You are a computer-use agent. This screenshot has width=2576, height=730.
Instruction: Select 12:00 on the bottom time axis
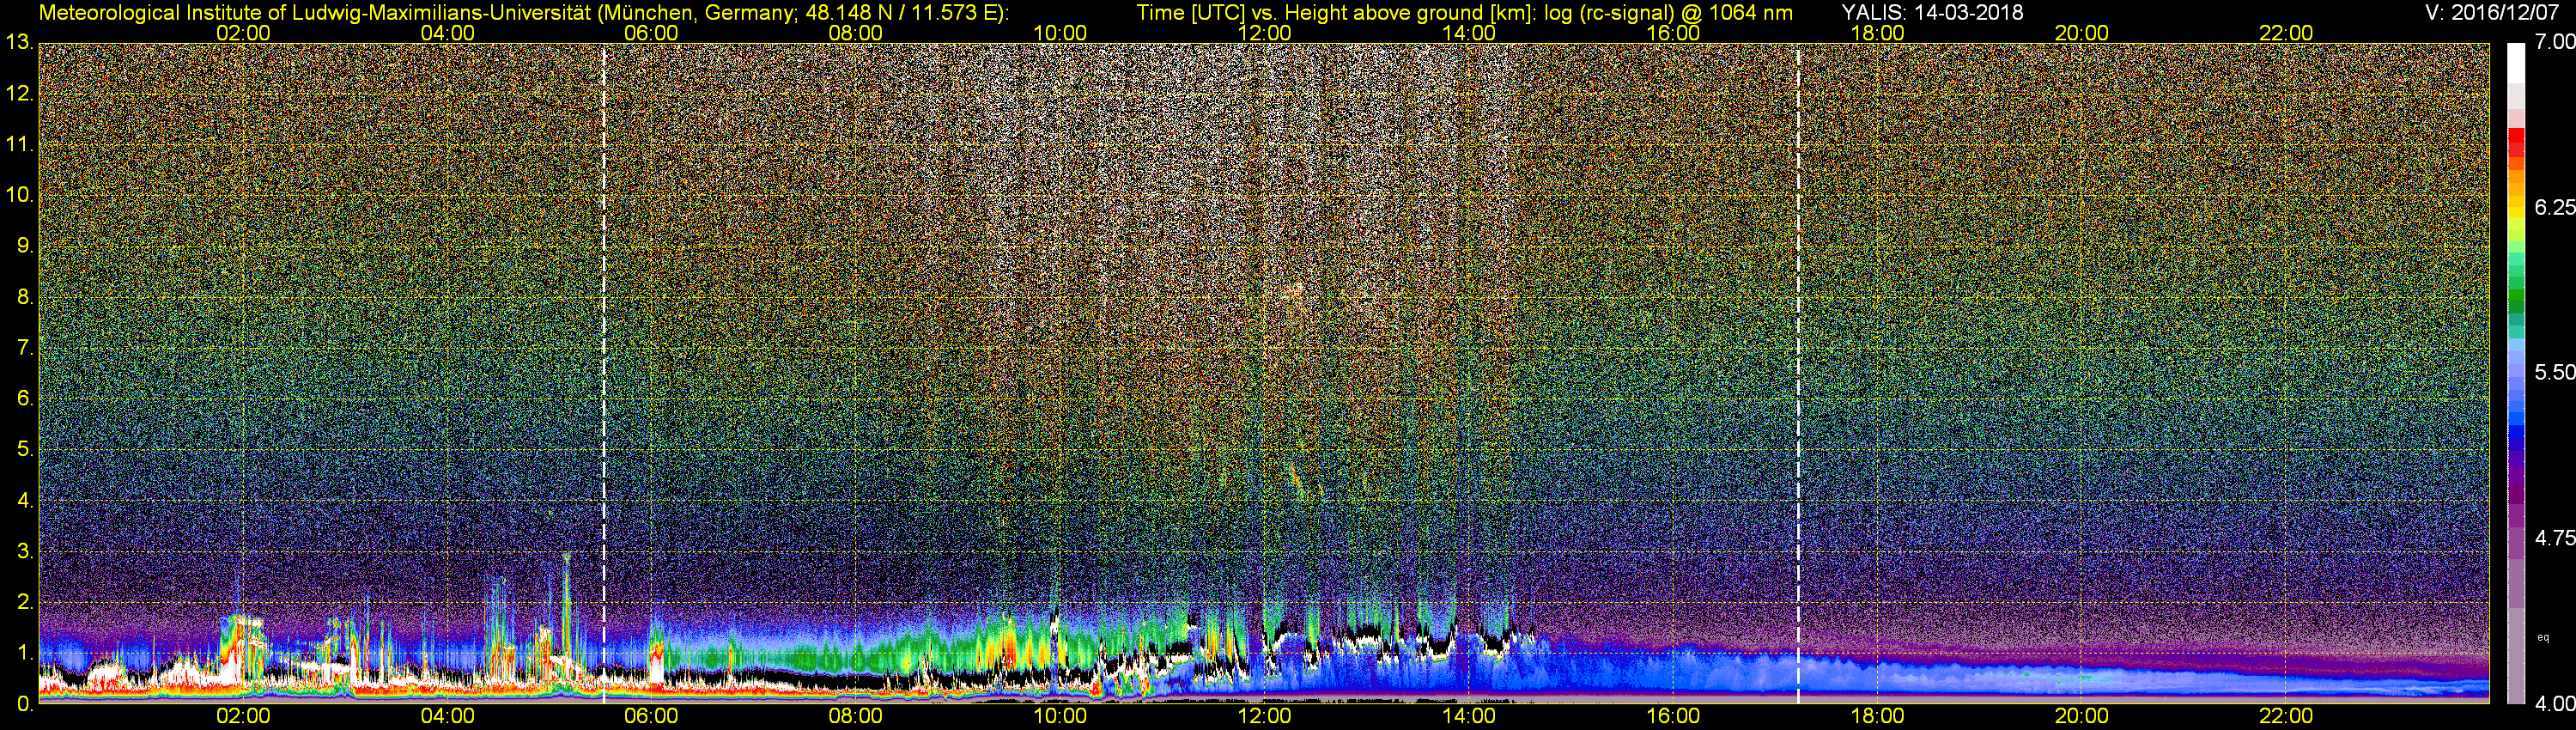tap(1264, 717)
